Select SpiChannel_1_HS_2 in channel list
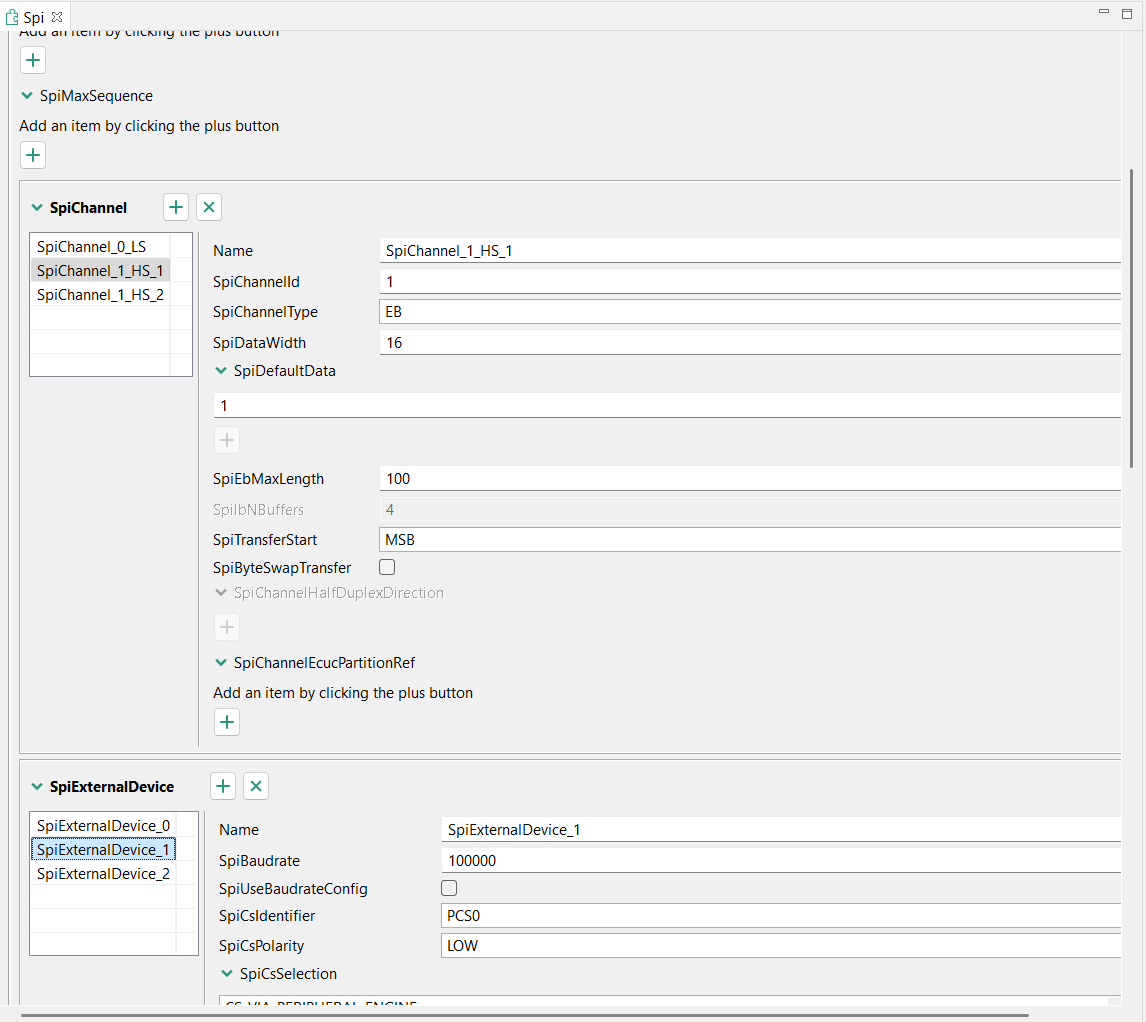This screenshot has width=1146, height=1022. (x=100, y=294)
